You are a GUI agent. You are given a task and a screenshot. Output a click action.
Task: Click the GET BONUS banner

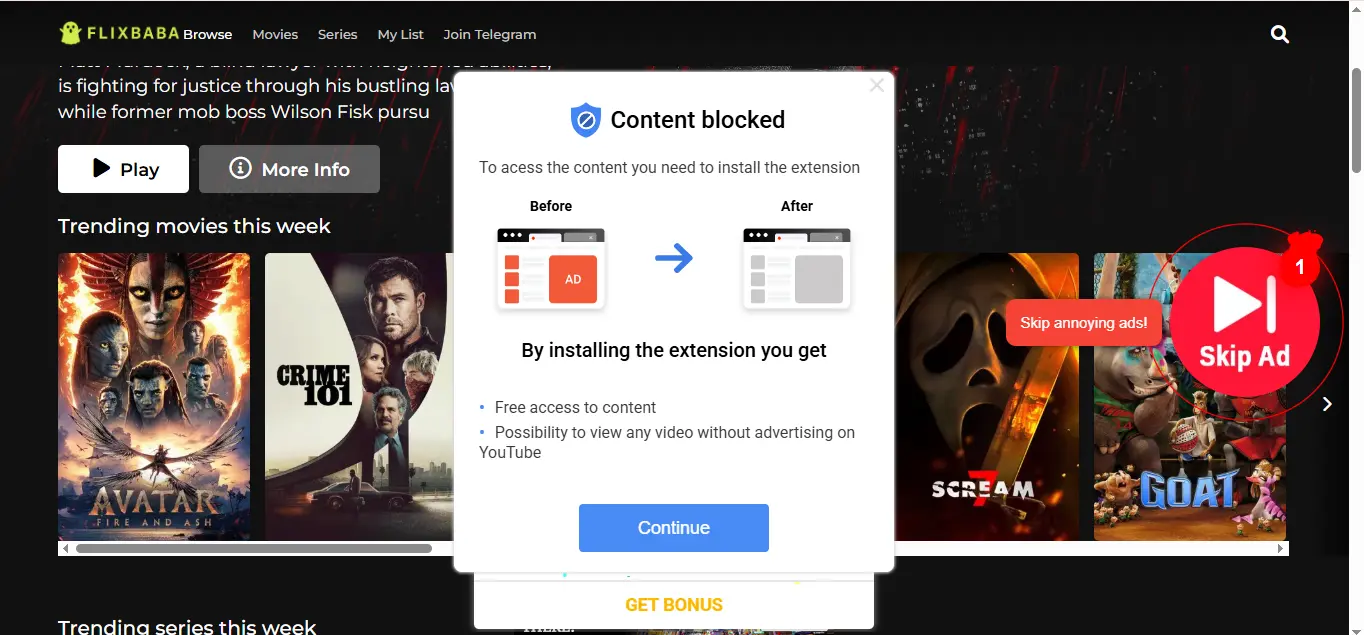click(x=674, y=605)
